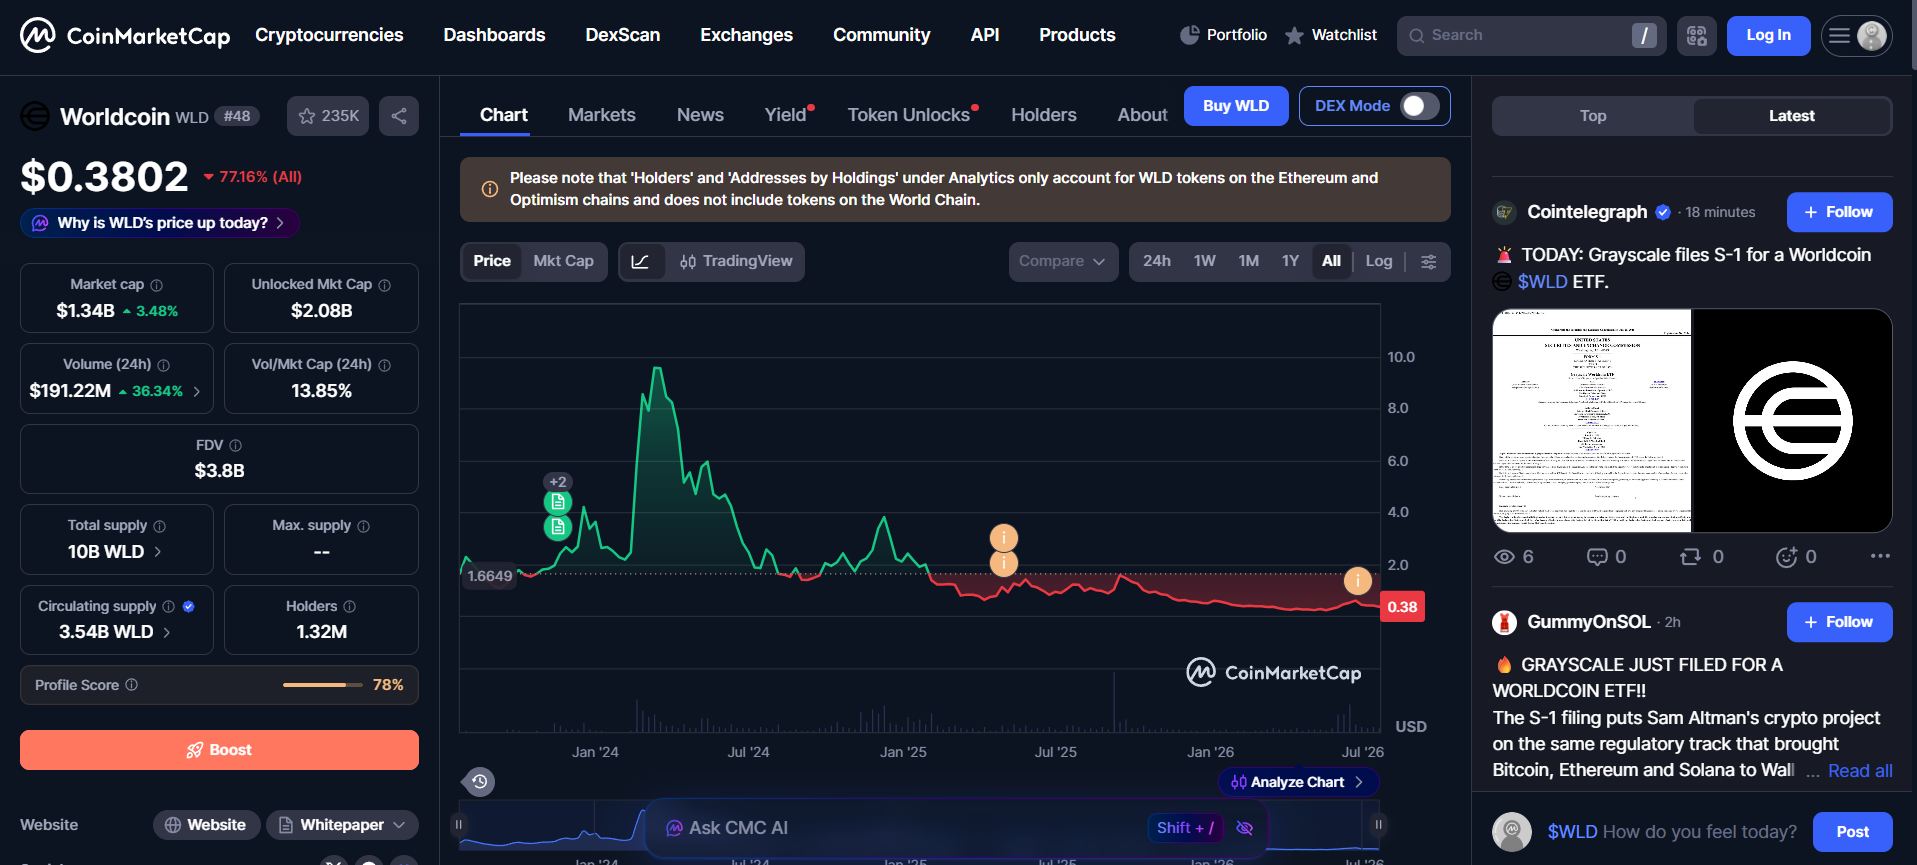Open Why is WLD's price up today
The height and width of the screenshot is (865, 1917).
(160, 223)
